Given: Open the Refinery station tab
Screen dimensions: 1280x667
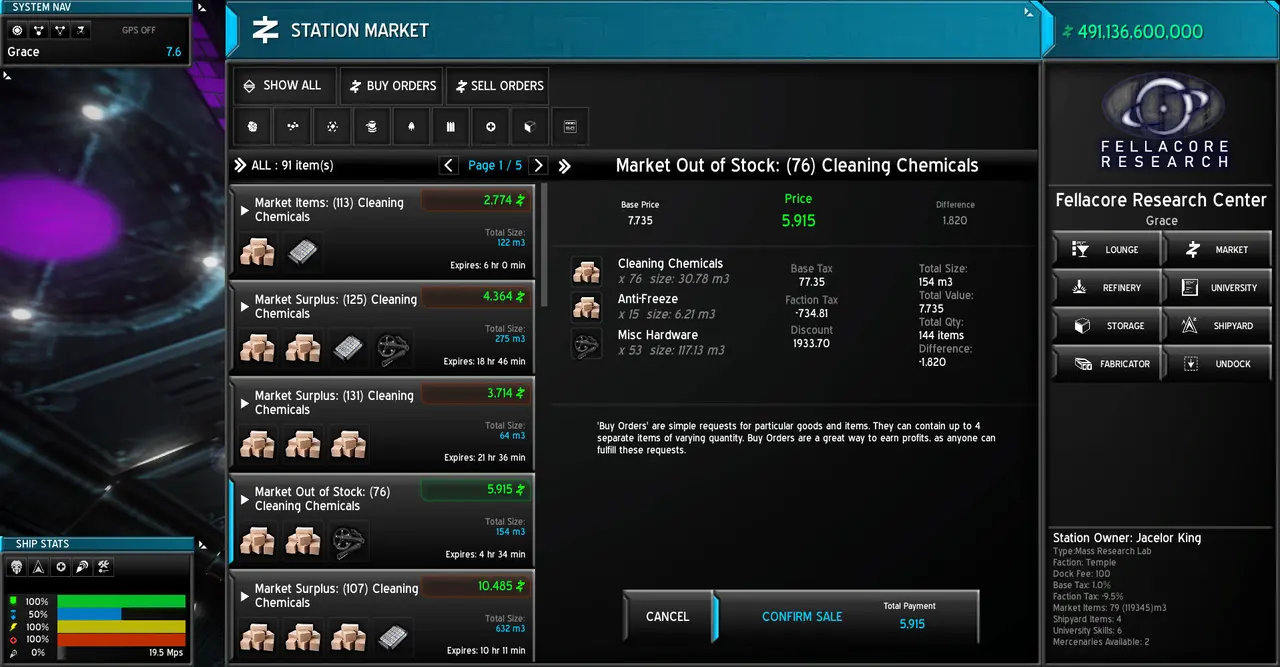Looking at the screenshot, I should [x=1107, y=288].
